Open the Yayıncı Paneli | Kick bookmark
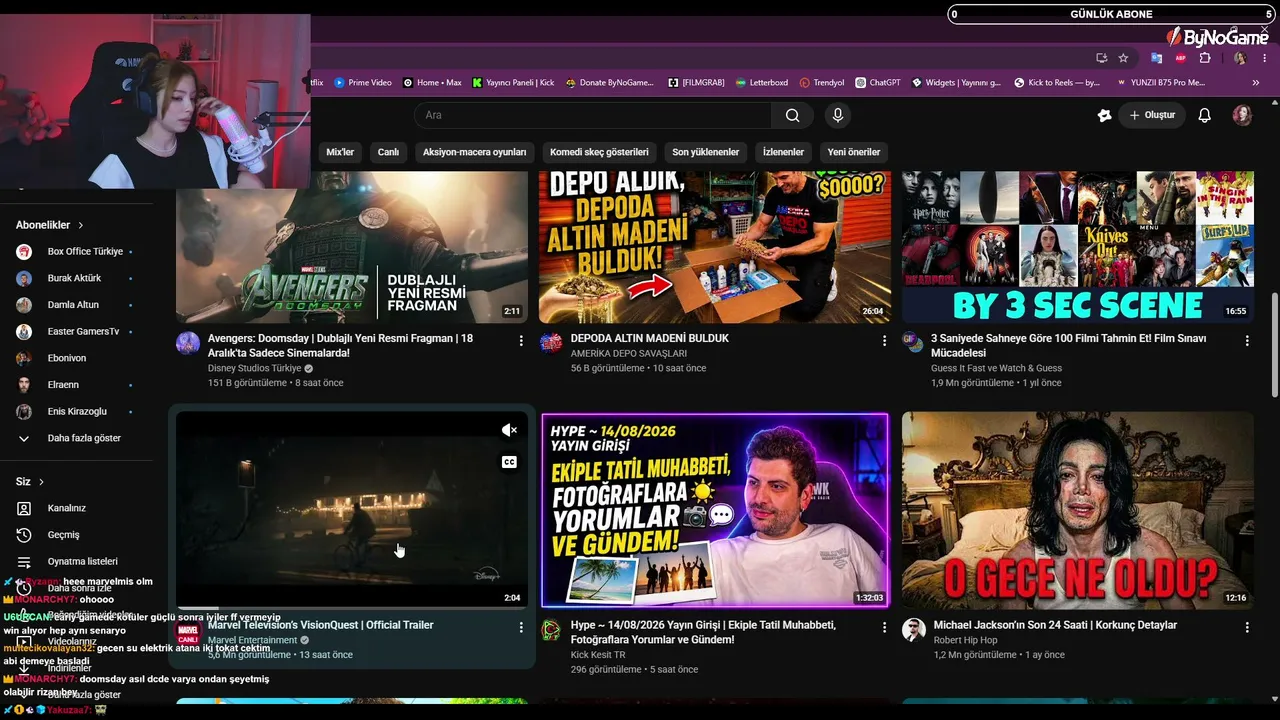Viewport: 1280px width, 720px height. pyautogui.click(x=513, y=83)
